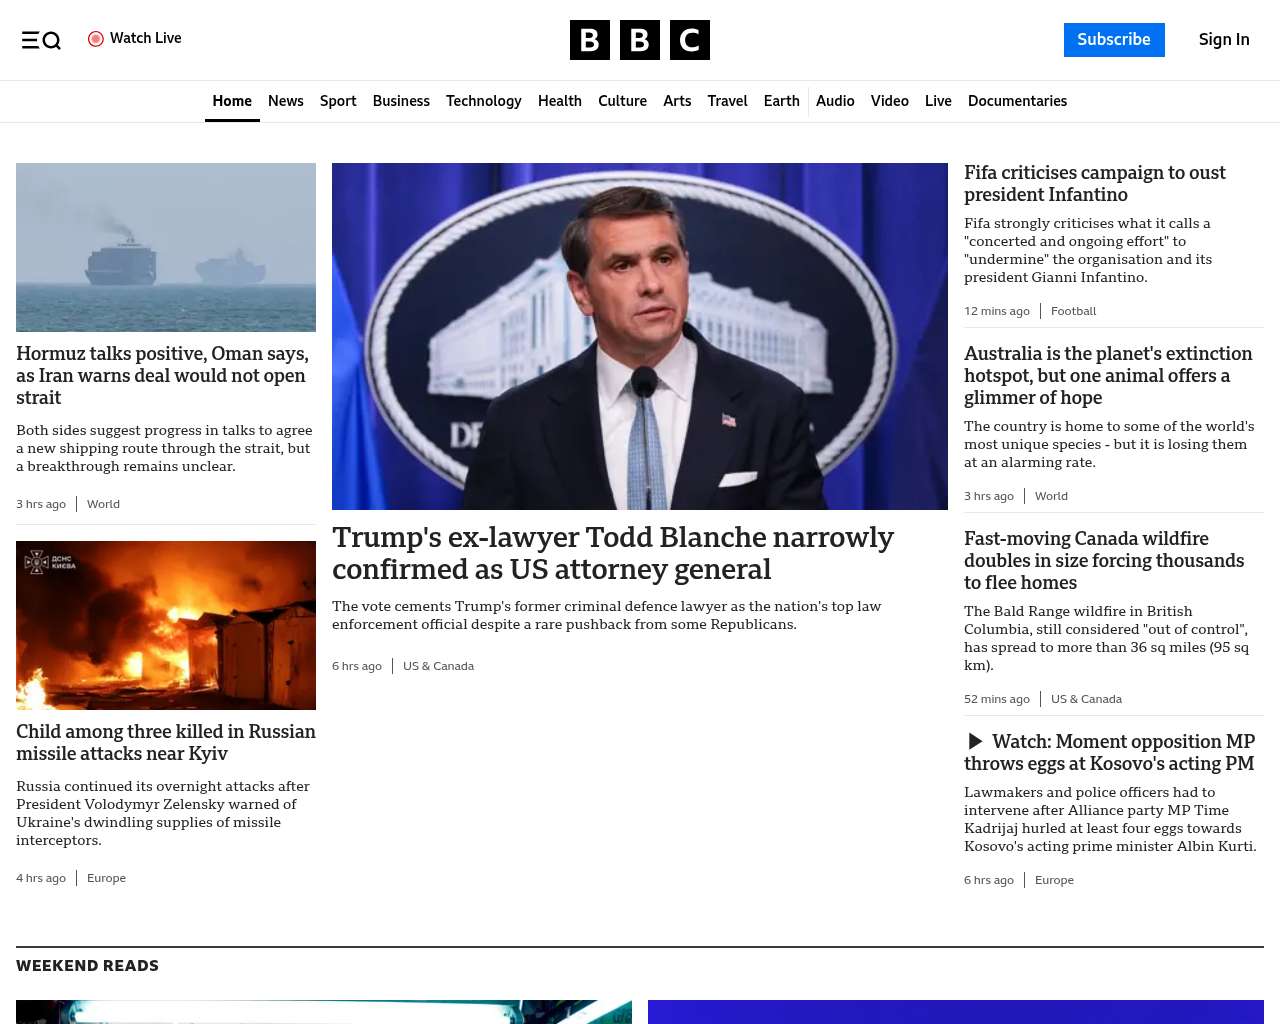Go to the Business section
1280x1024 pixels.
[401, 101]
